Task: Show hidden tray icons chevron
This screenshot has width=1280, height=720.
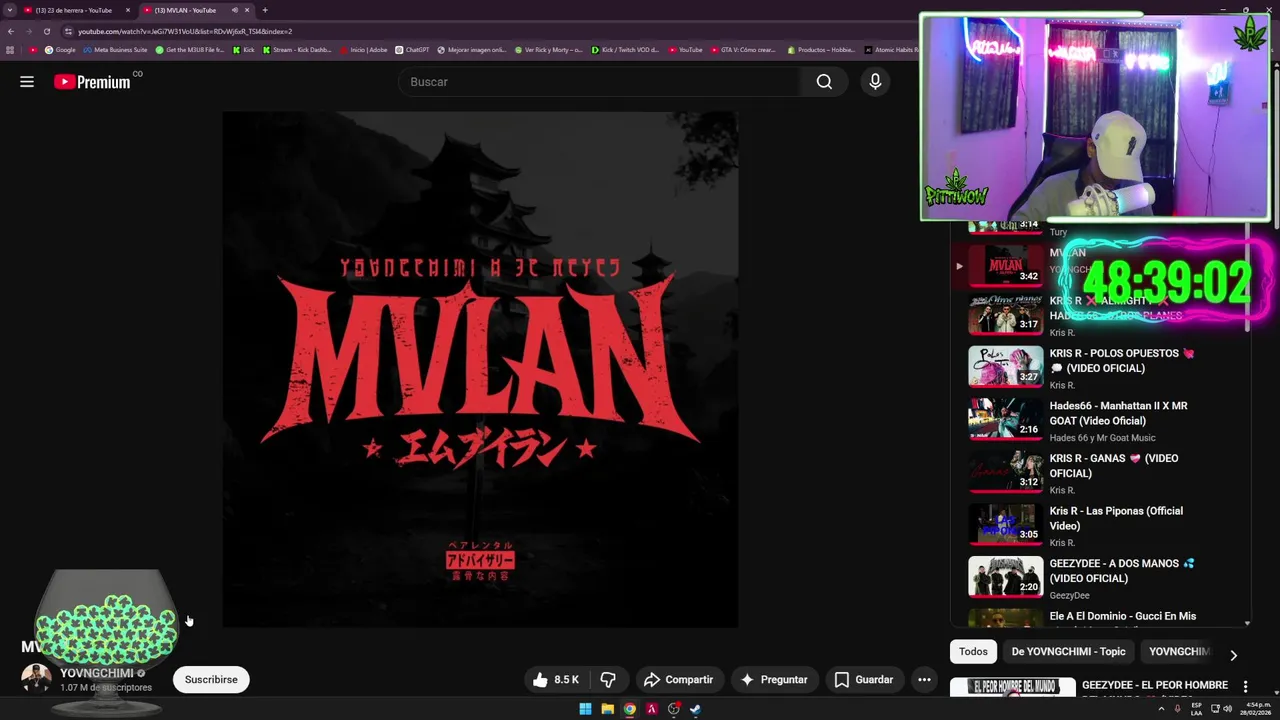Action: coord(1161,709)
